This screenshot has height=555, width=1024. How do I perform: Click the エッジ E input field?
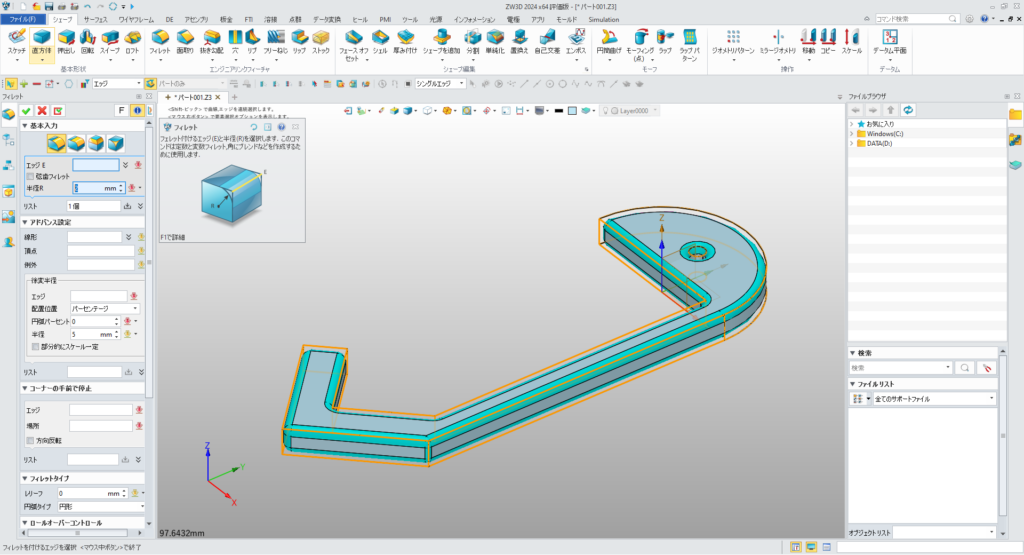coord(95,164)
